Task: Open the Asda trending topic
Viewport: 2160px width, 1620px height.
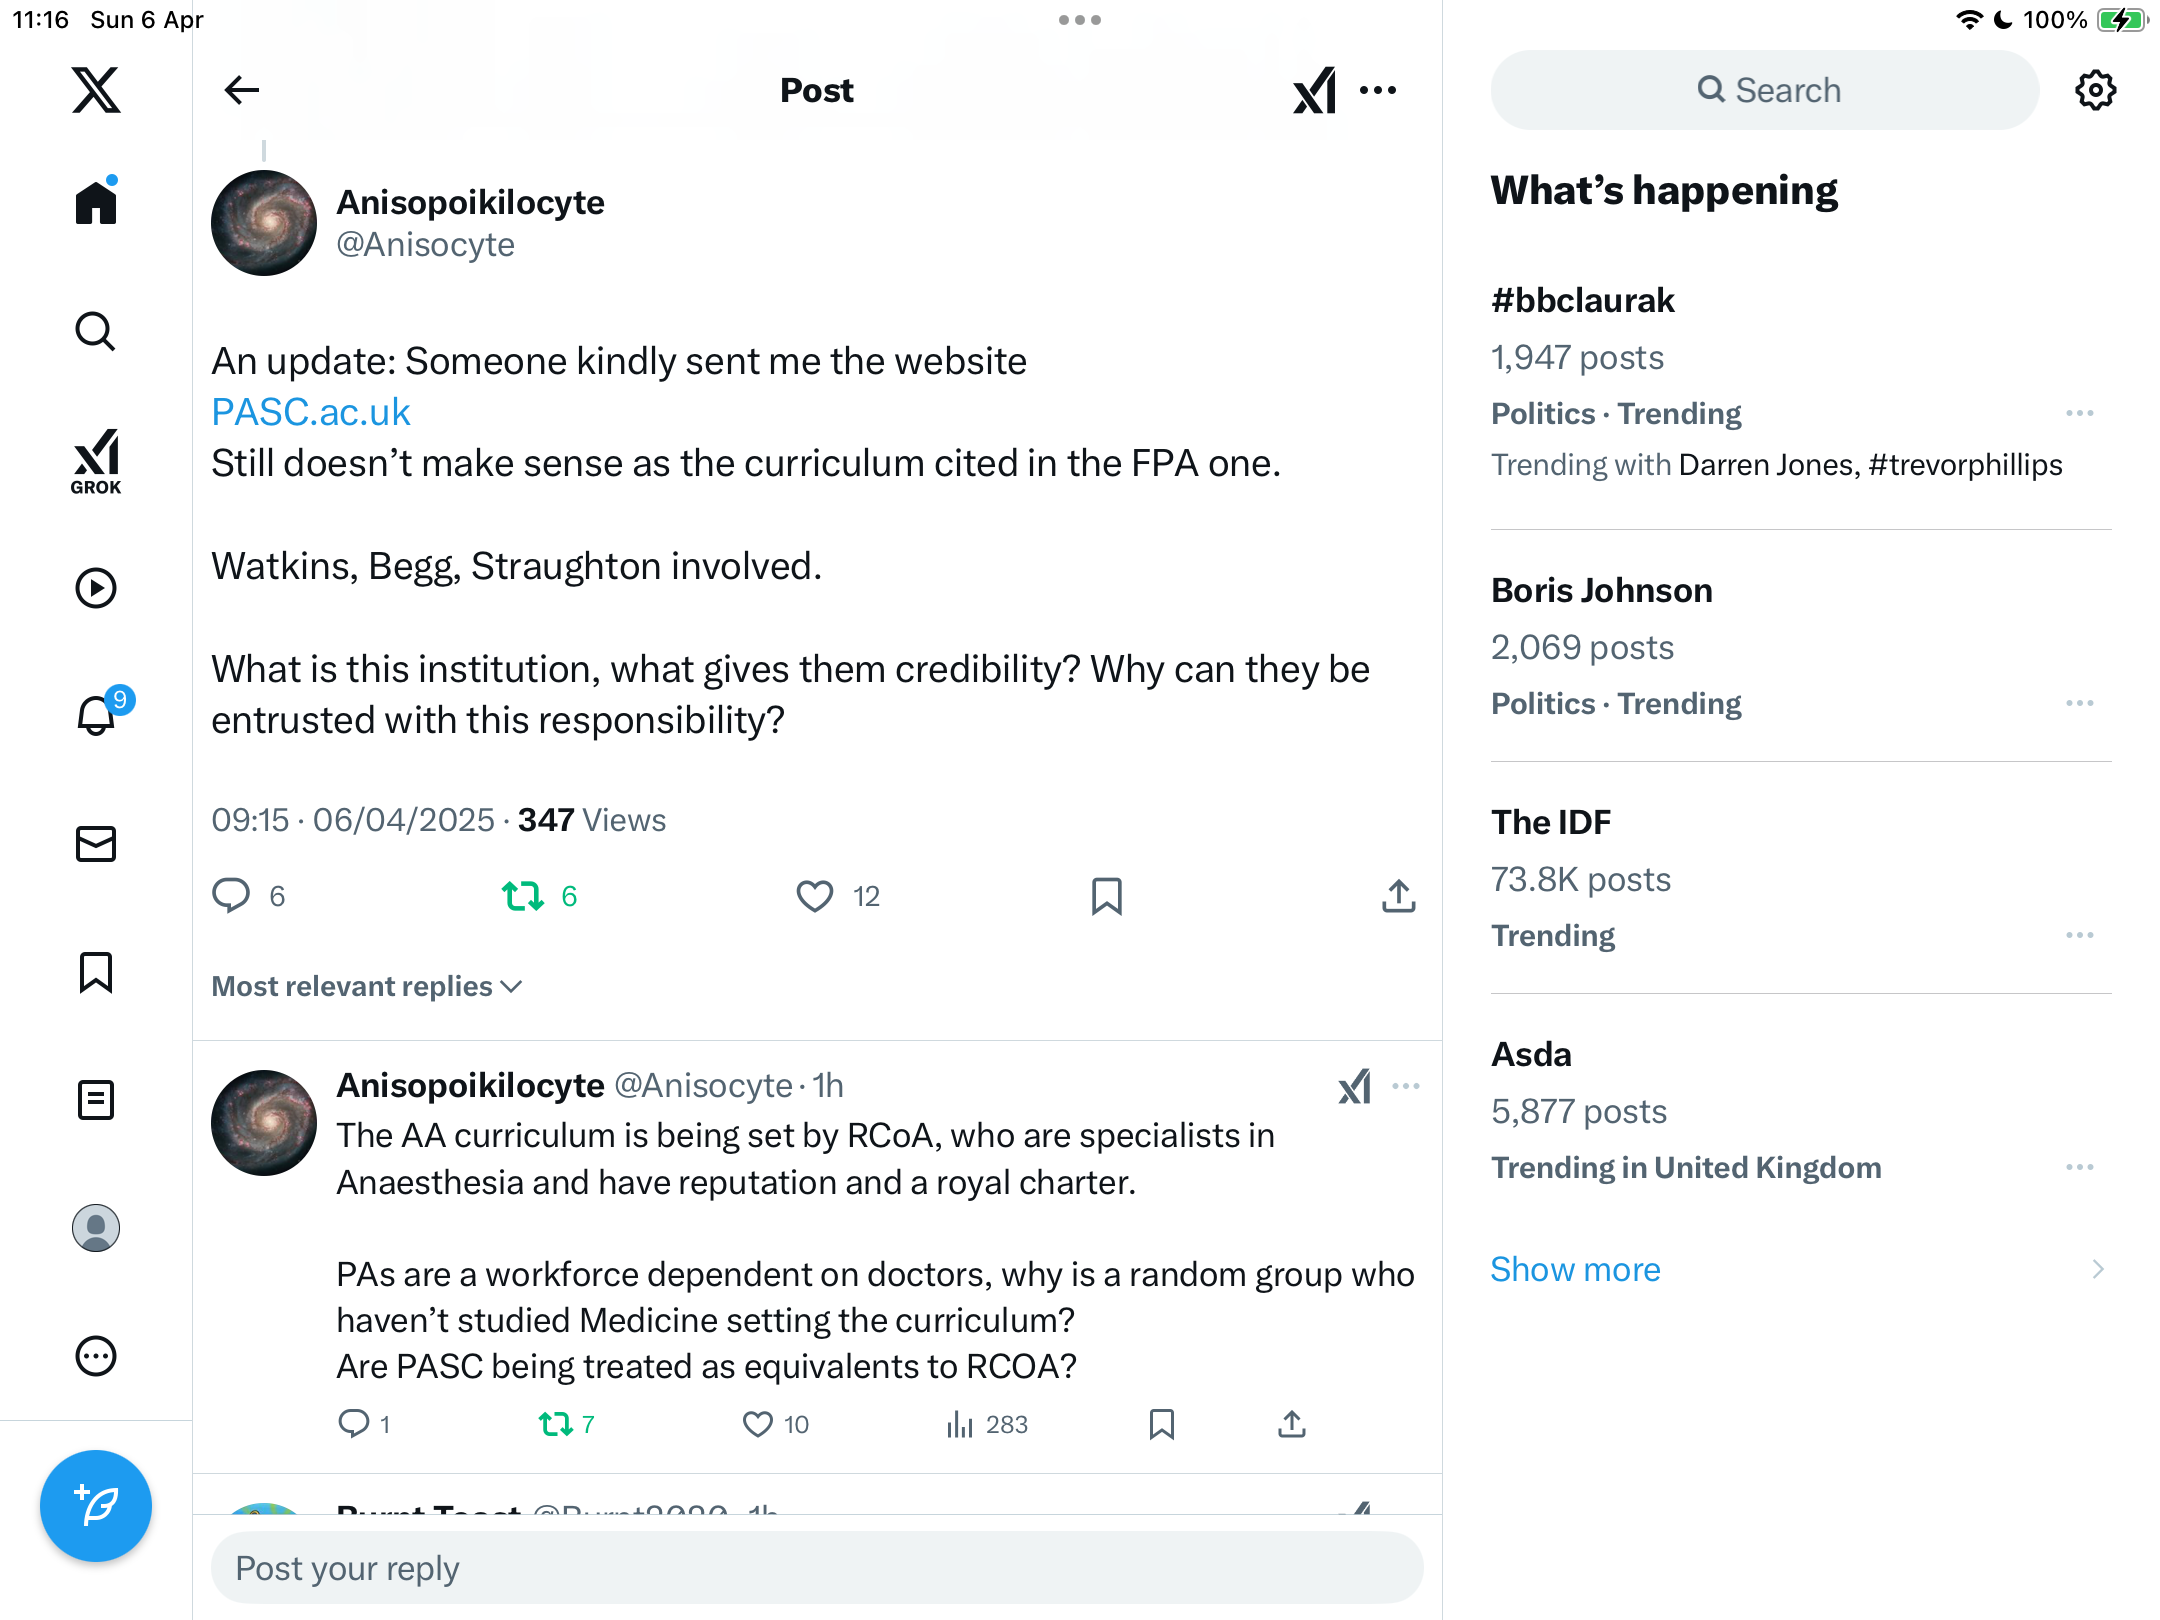Action: click(1801, 1110)
